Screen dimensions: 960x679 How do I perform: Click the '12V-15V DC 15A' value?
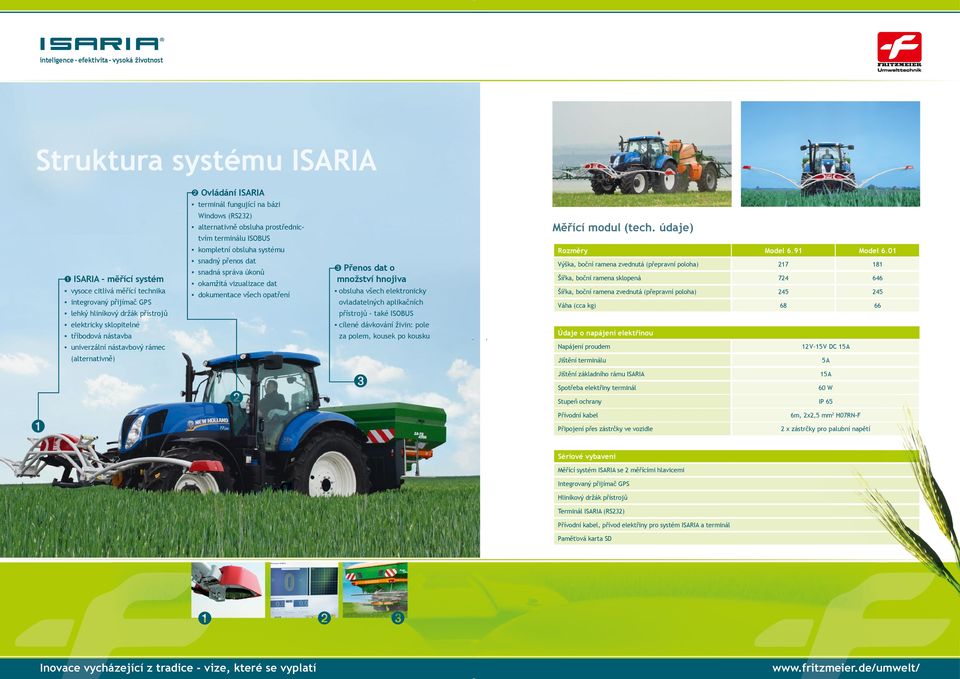tap(825, 347)
